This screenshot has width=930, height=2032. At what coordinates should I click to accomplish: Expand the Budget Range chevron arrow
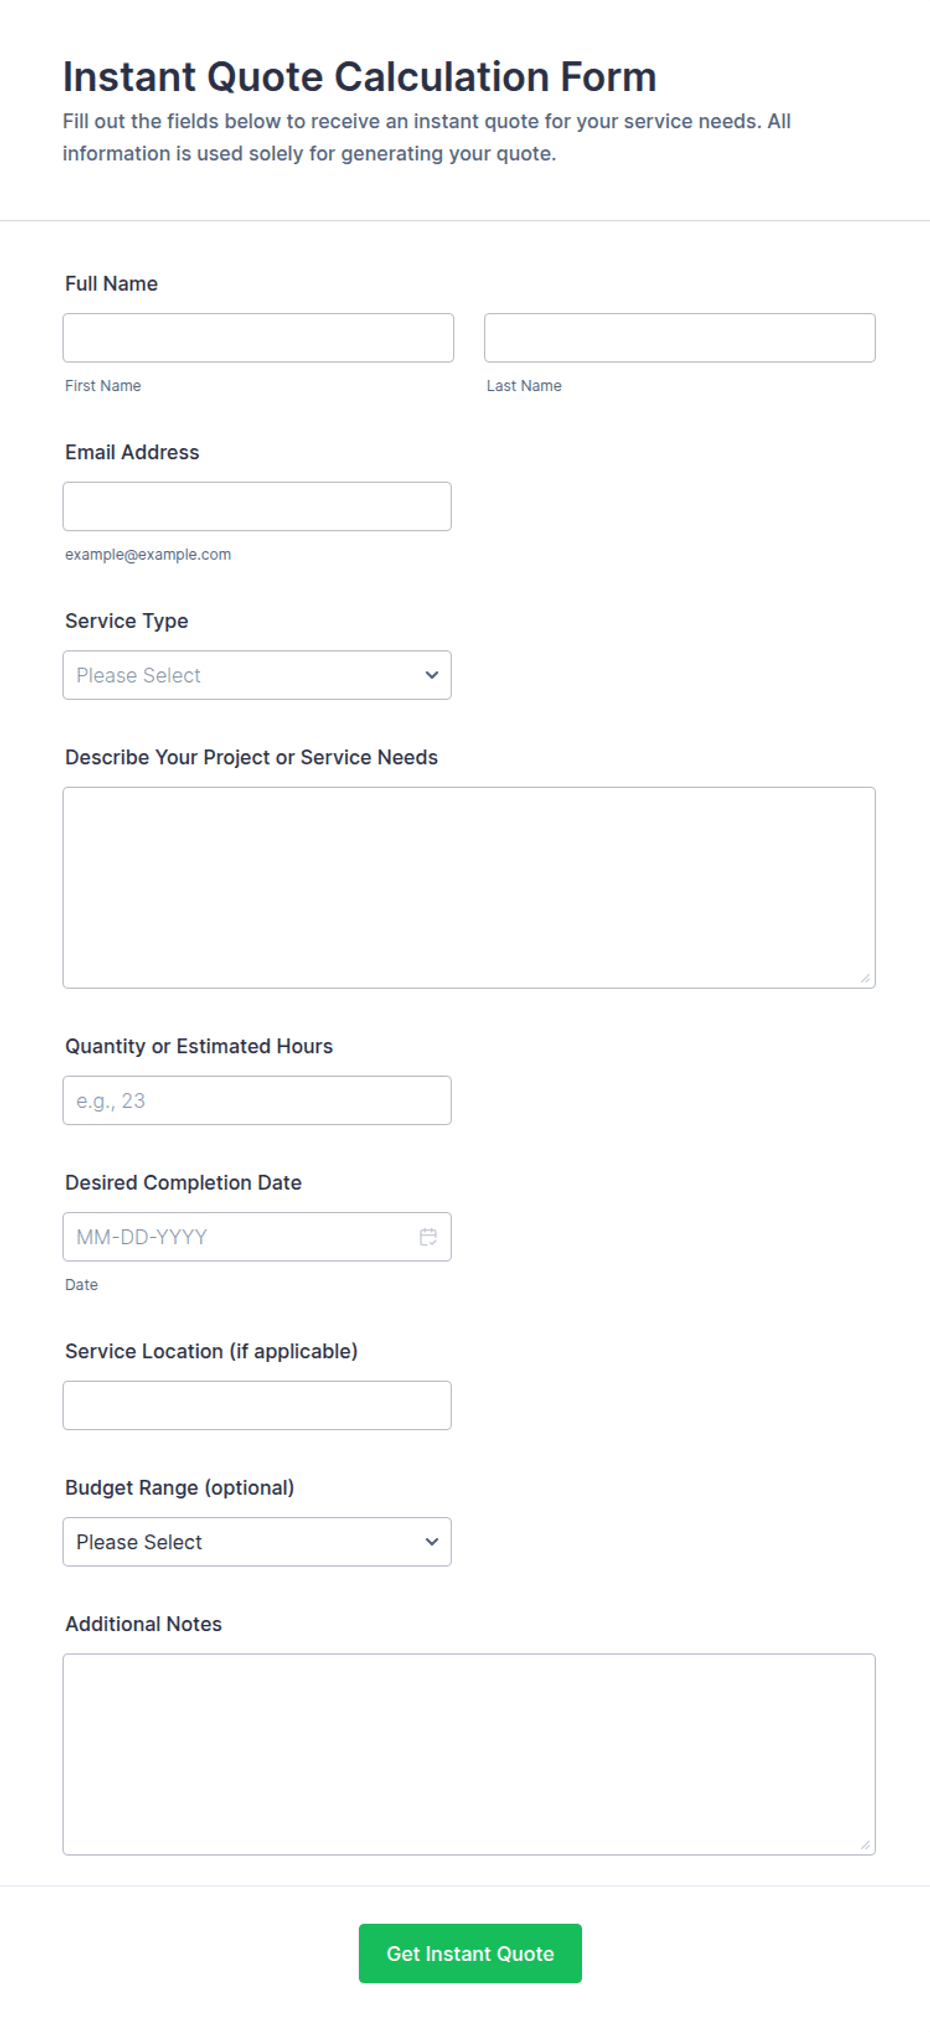click(x=432, y=1542)
